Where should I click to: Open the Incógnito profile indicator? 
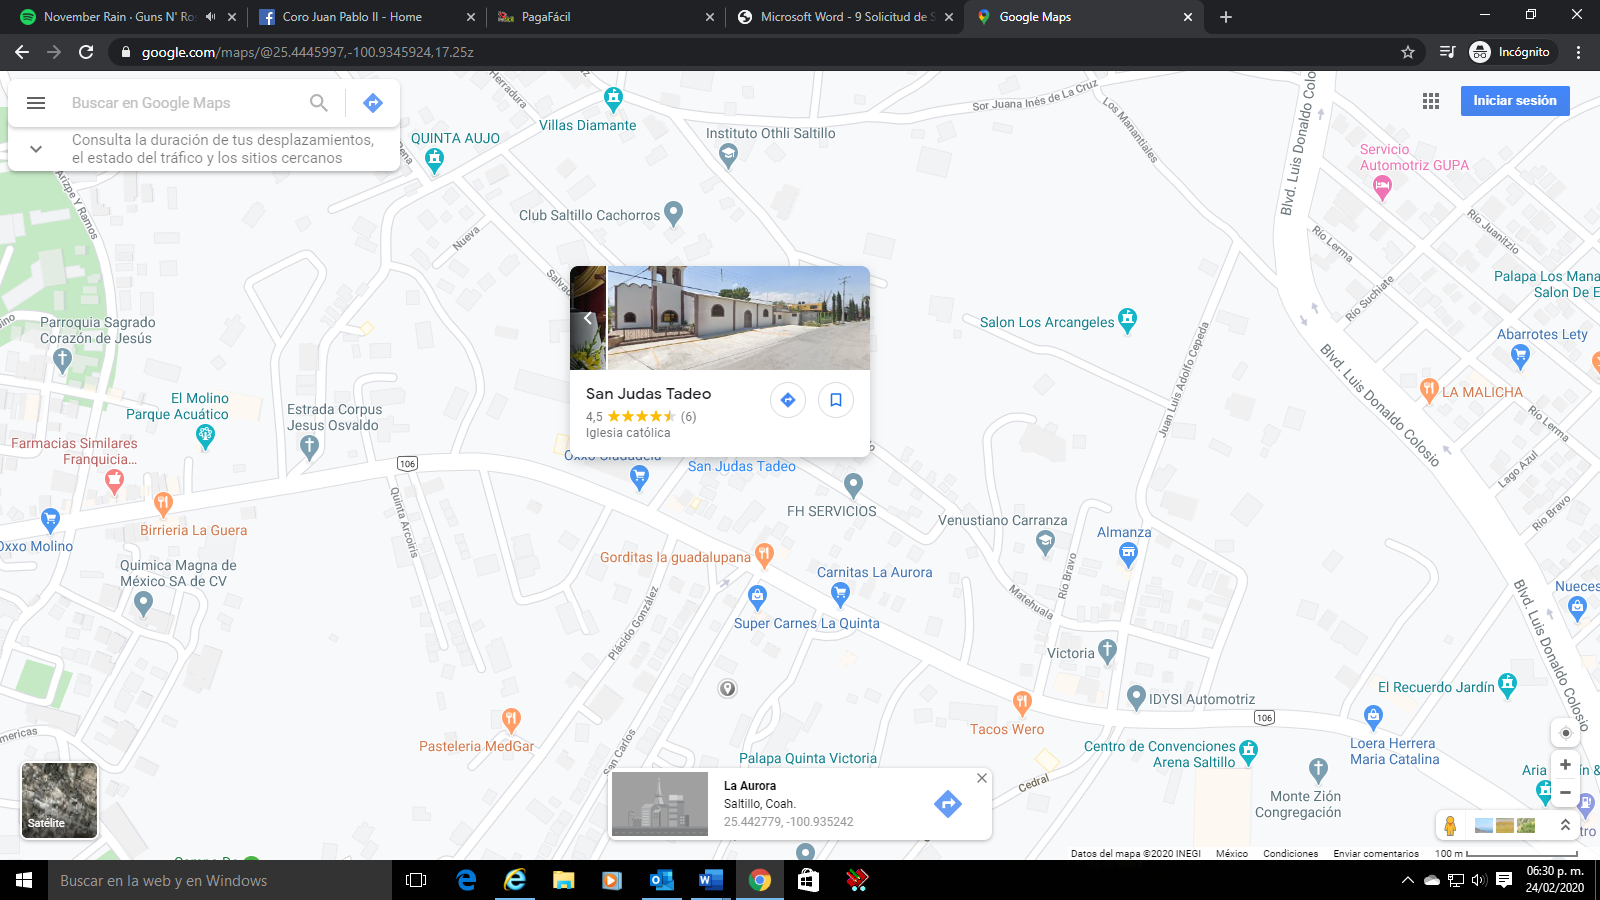1511,52
